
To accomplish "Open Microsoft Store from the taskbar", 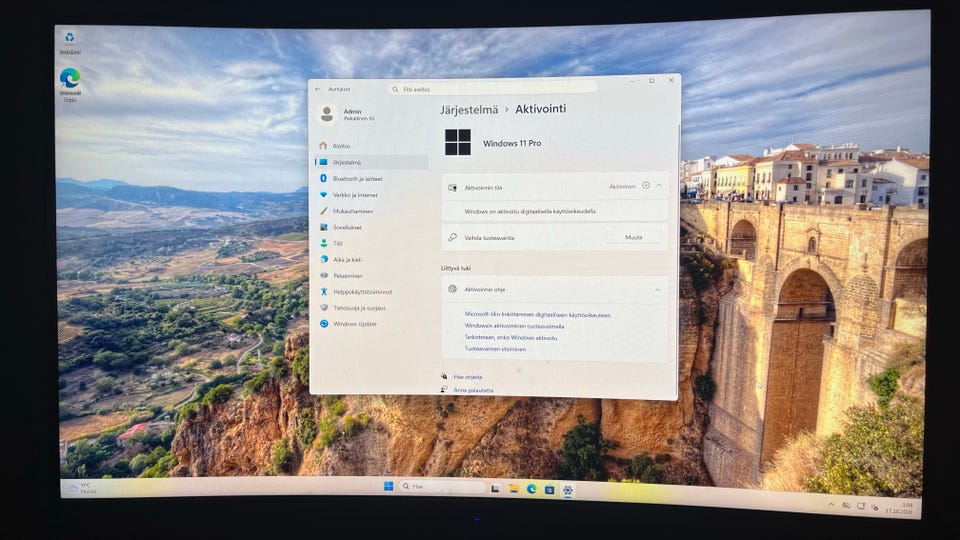I will coord(550,490).
